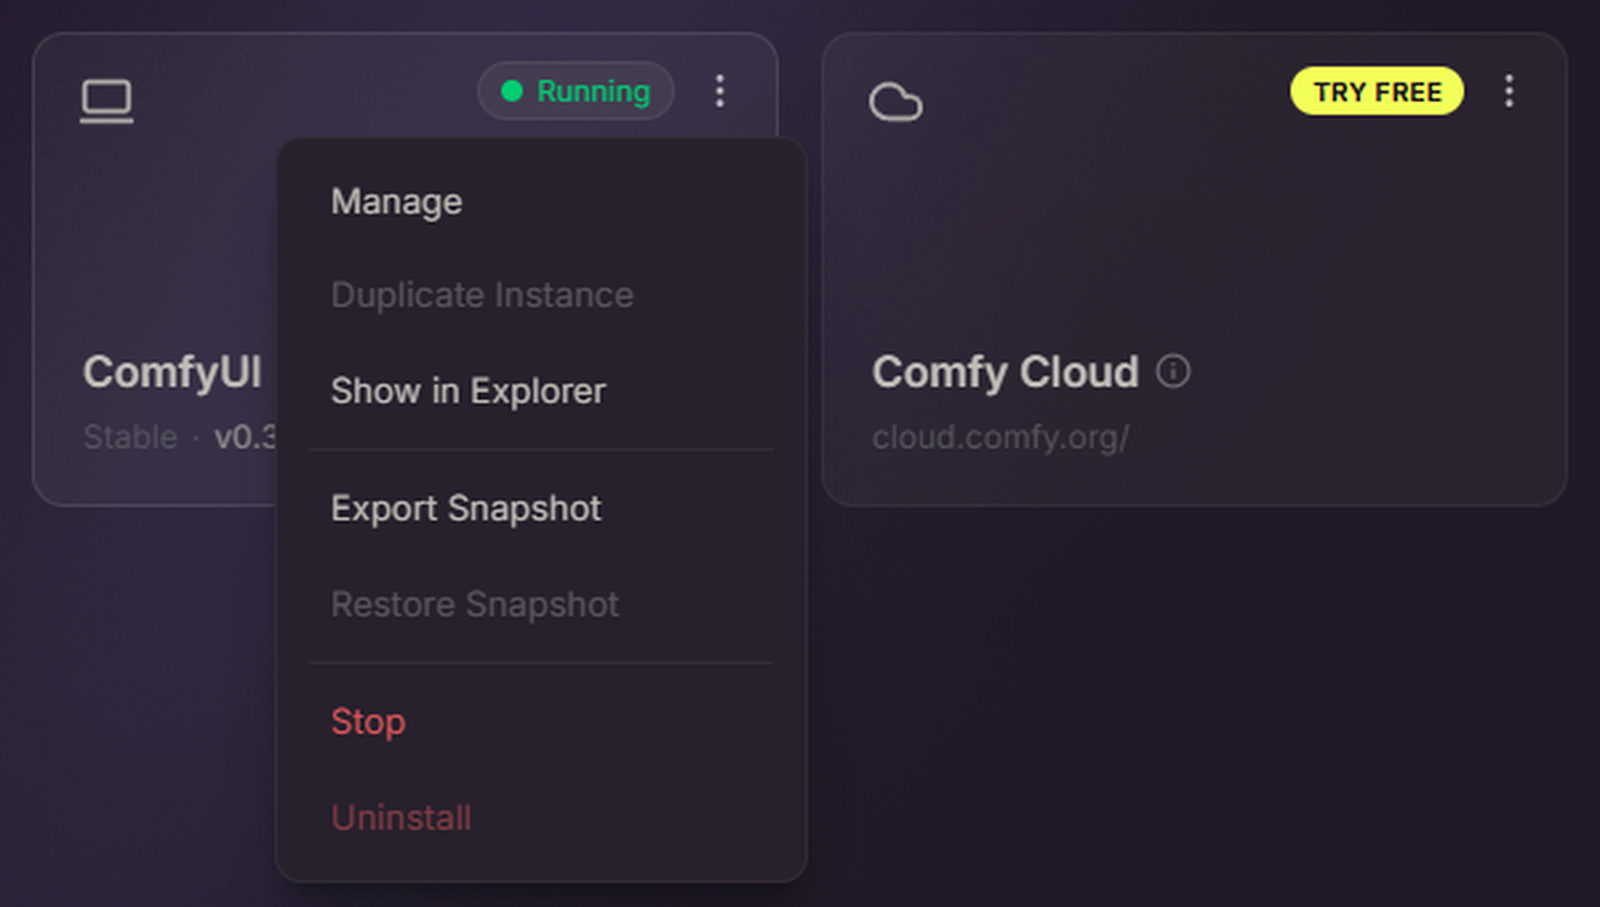The image size is (1600, 907).
Task: Open three-dot menu on ComfyUI card
Action: tap(720, 91)
